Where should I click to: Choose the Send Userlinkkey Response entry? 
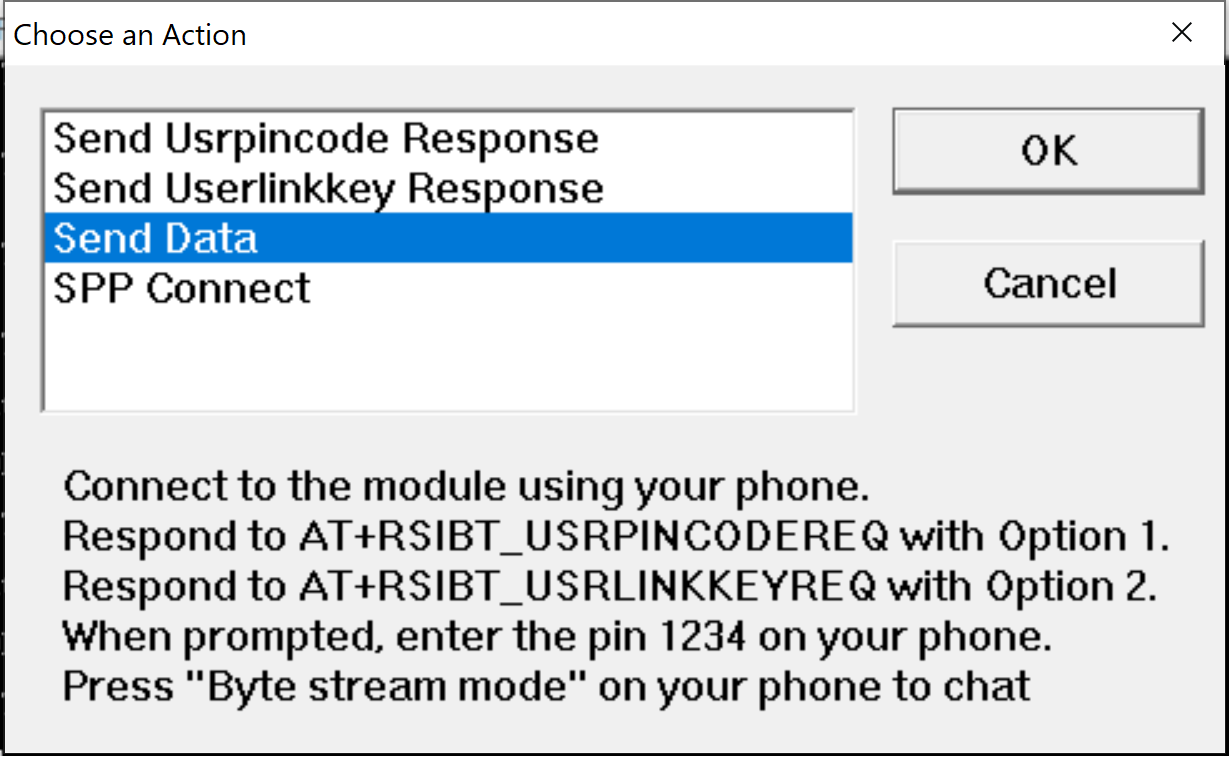(328, 188)
